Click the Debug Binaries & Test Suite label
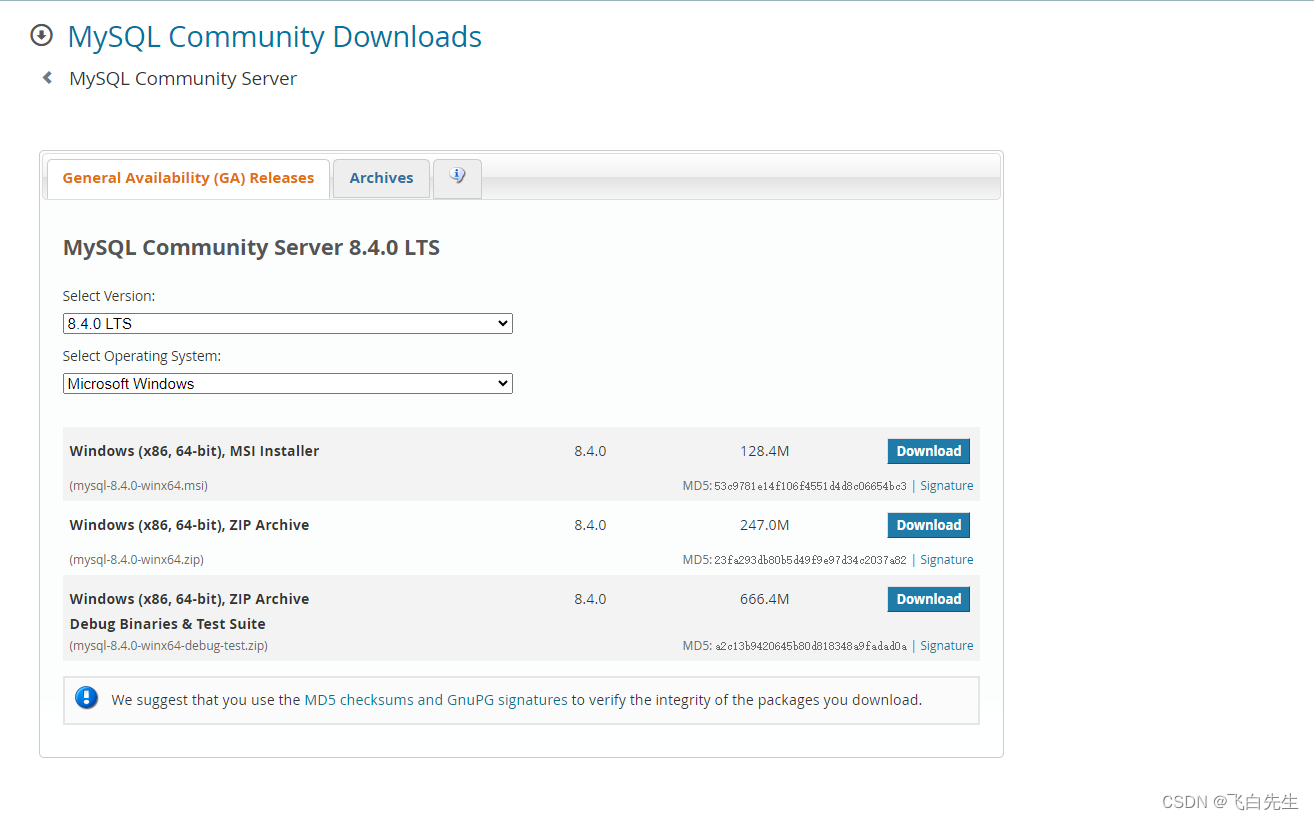 167,624
